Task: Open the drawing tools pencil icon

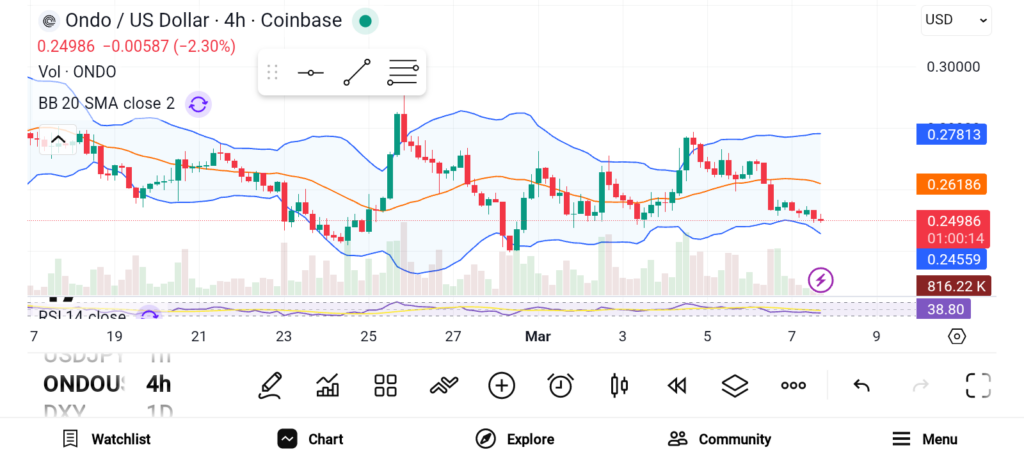Action: tap(269, 385)
